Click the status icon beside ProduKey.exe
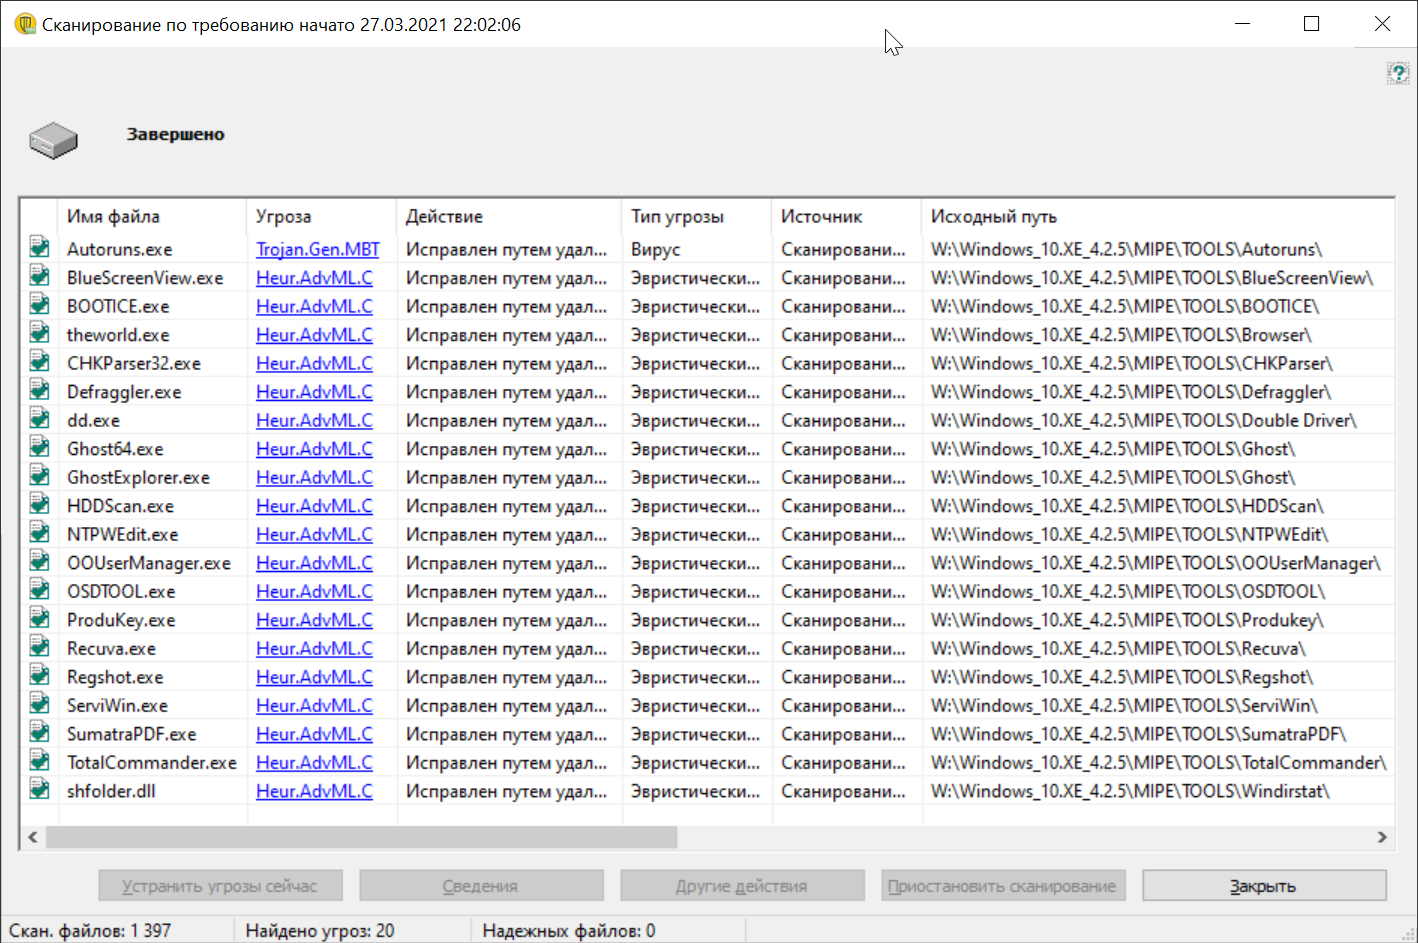The height and width of the screenshot is (943, 1418). pyautogui.click(x=39, y=617)
